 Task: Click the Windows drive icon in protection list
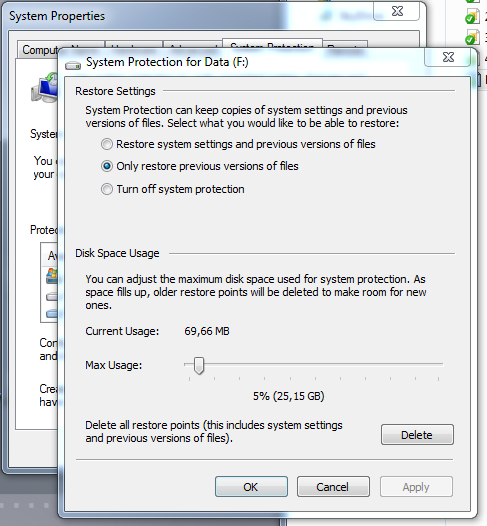click(x=52, y=276)
